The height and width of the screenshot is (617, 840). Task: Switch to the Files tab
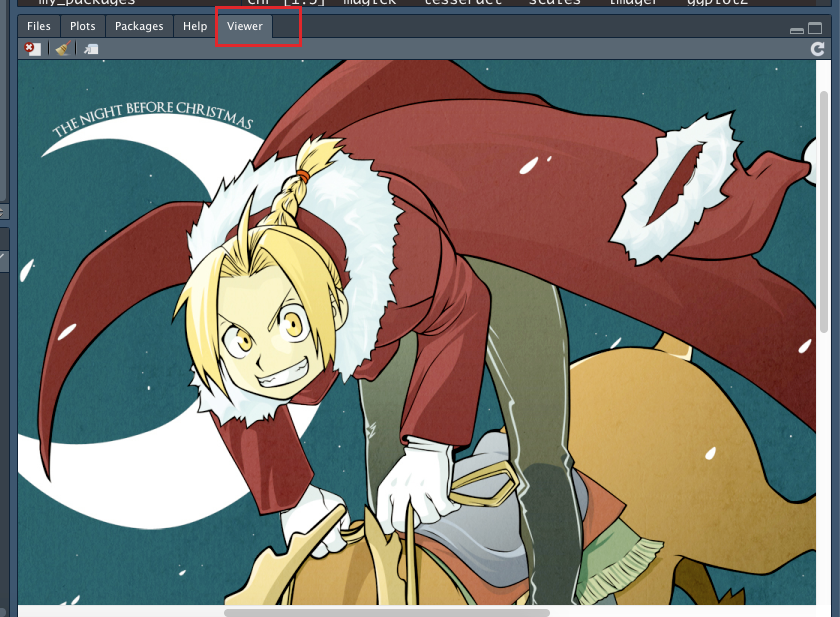pyautogui.click(x=39, y=26)
